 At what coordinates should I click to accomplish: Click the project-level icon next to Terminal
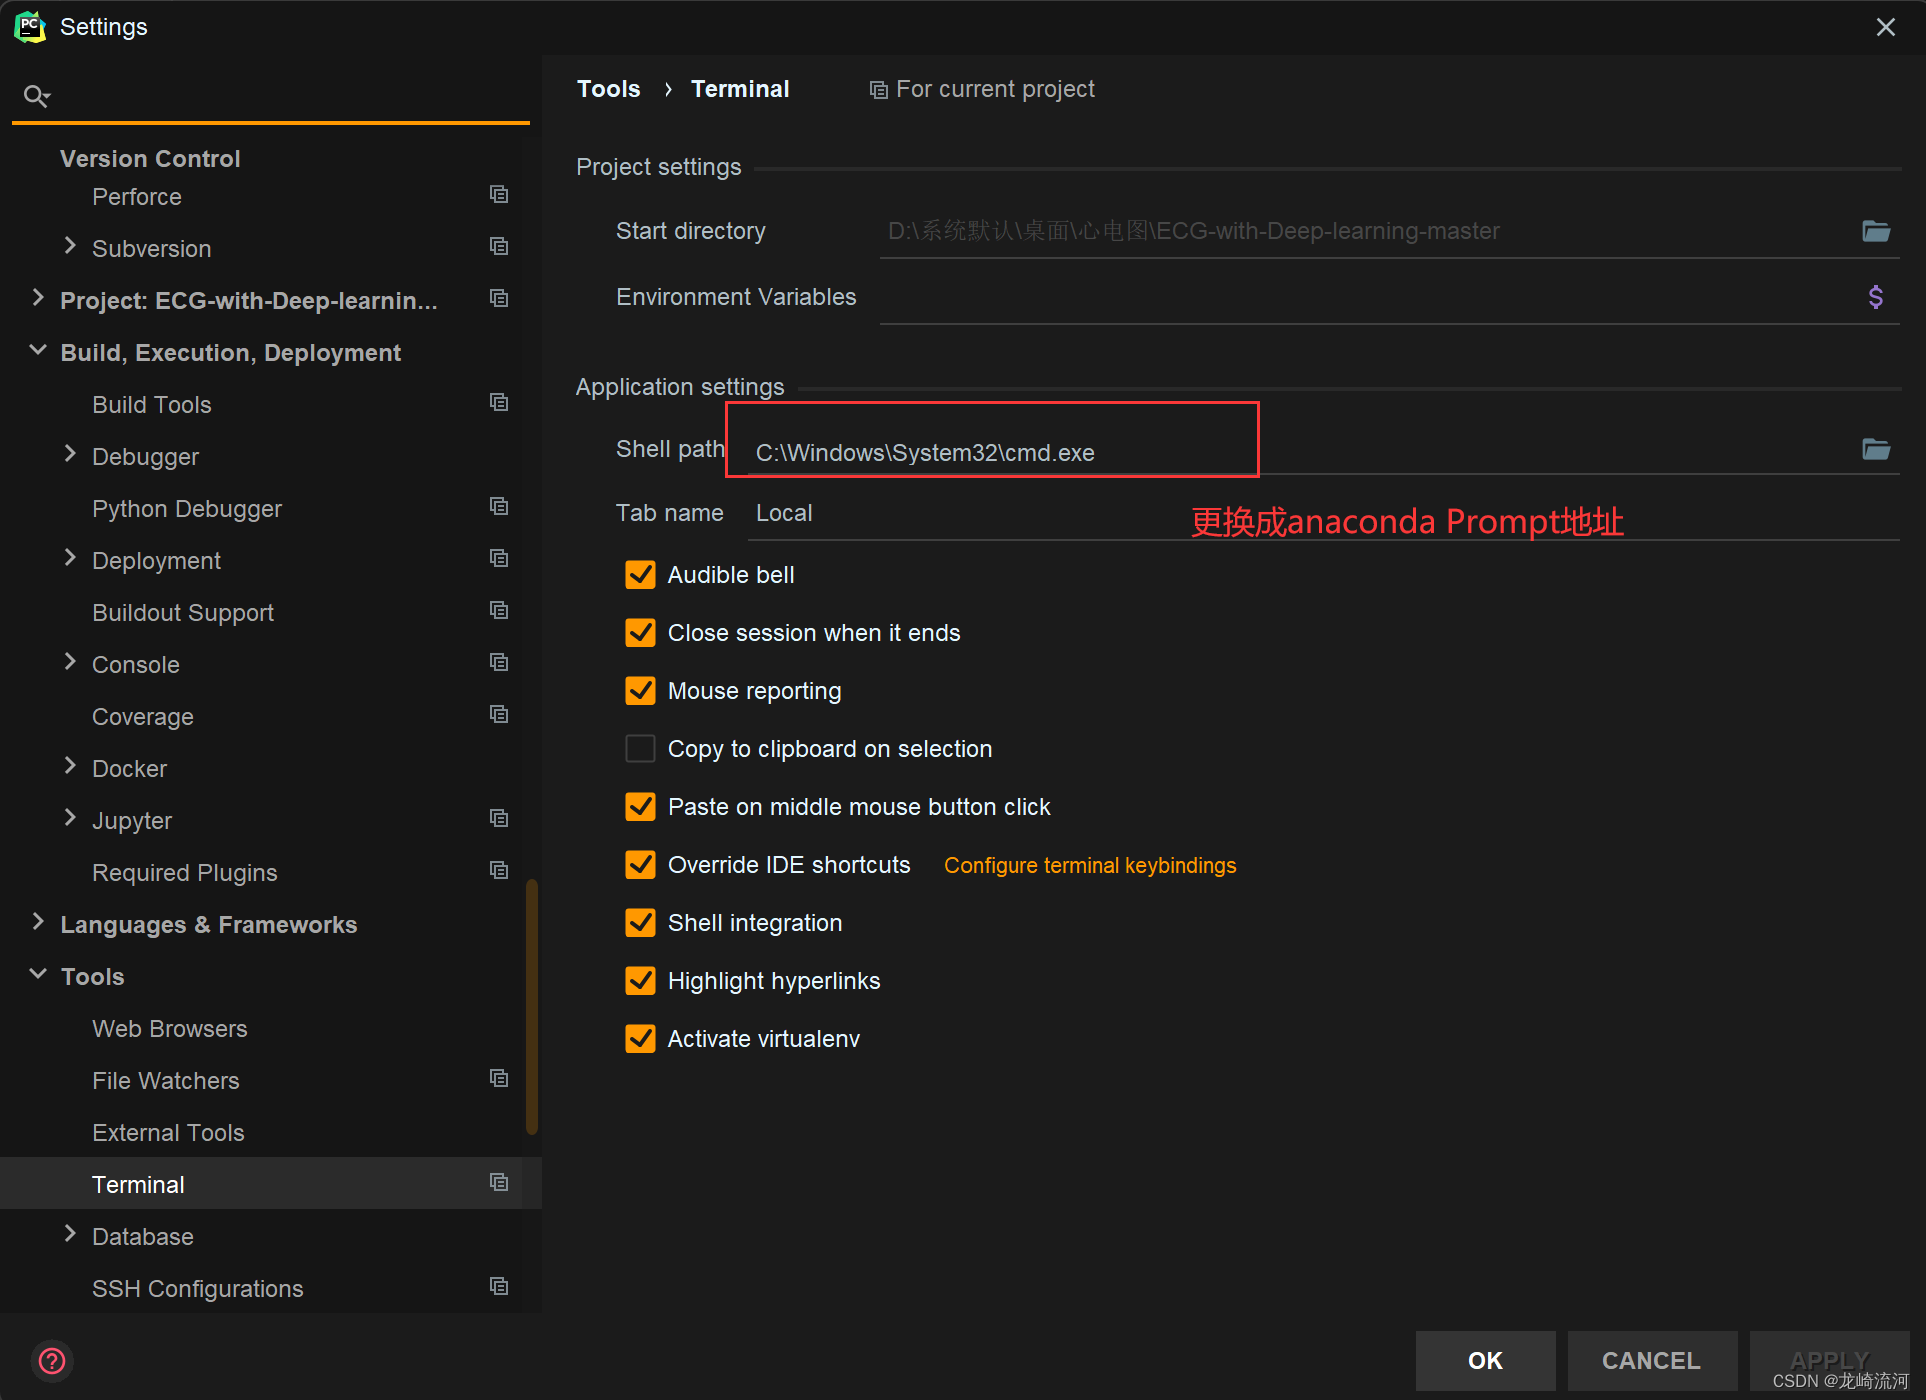[x=499, y=1183]
